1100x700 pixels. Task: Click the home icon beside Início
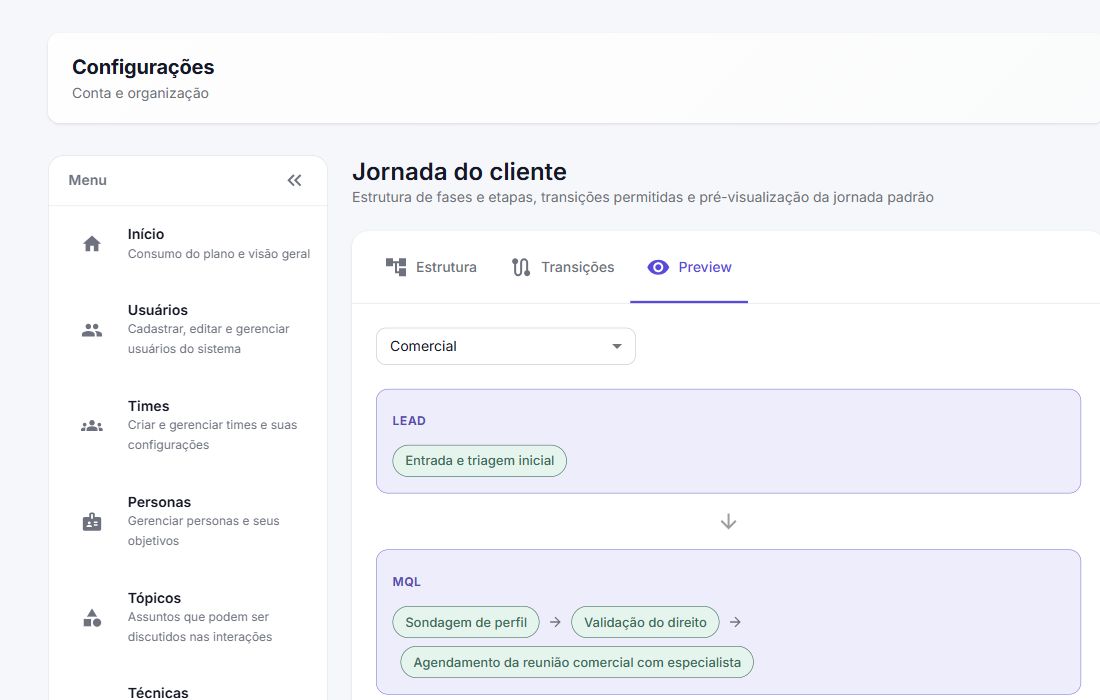(92, 244)
